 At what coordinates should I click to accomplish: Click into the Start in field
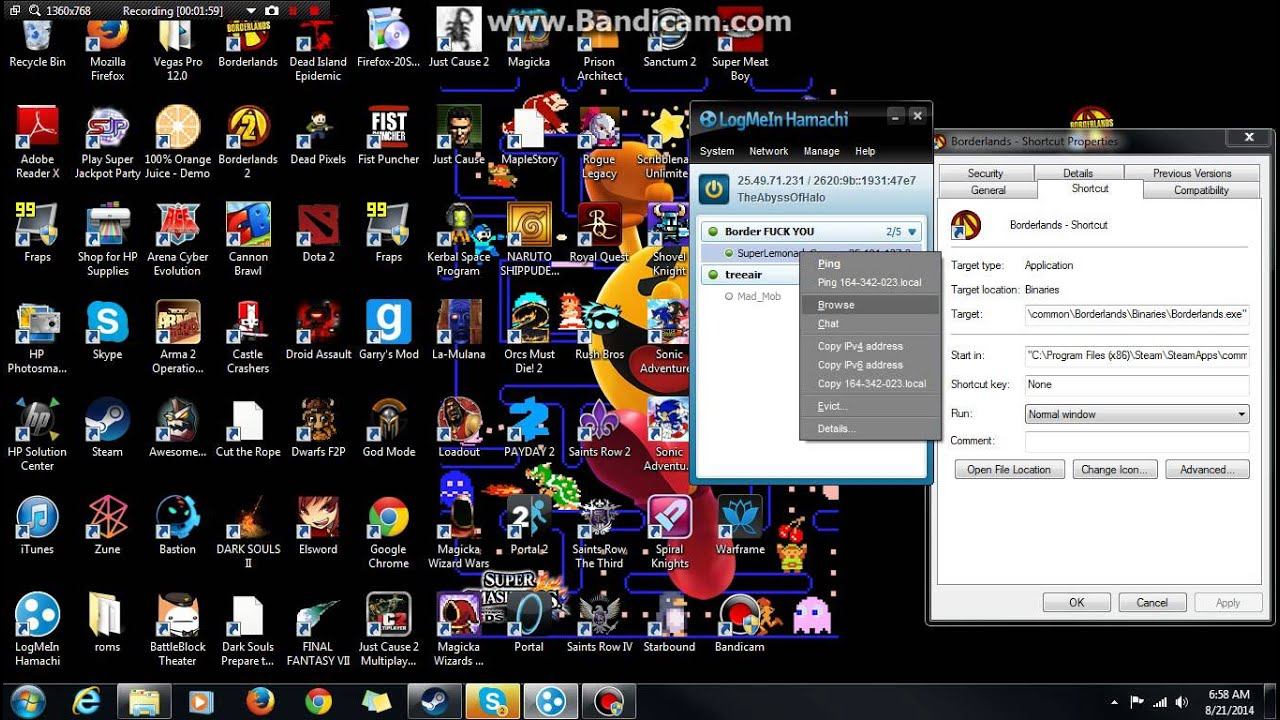[1137, 355]
